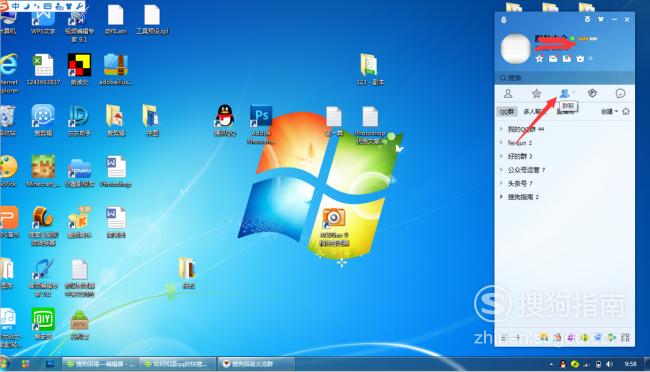Click the add friend plus icon at QQ bottom
650x372 pixels.
click(x=517, y=338)
